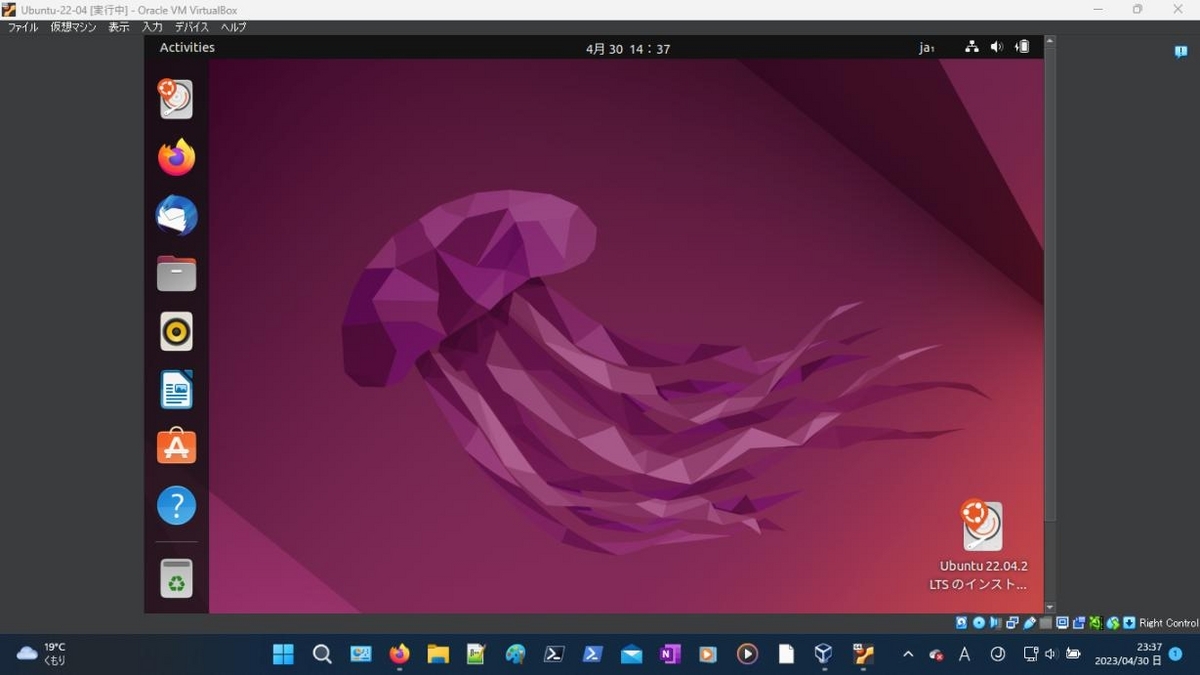This screenshot has height=675, width=1200.
Task: Open OneNote from the taskbar
Action: coord(670,654)
